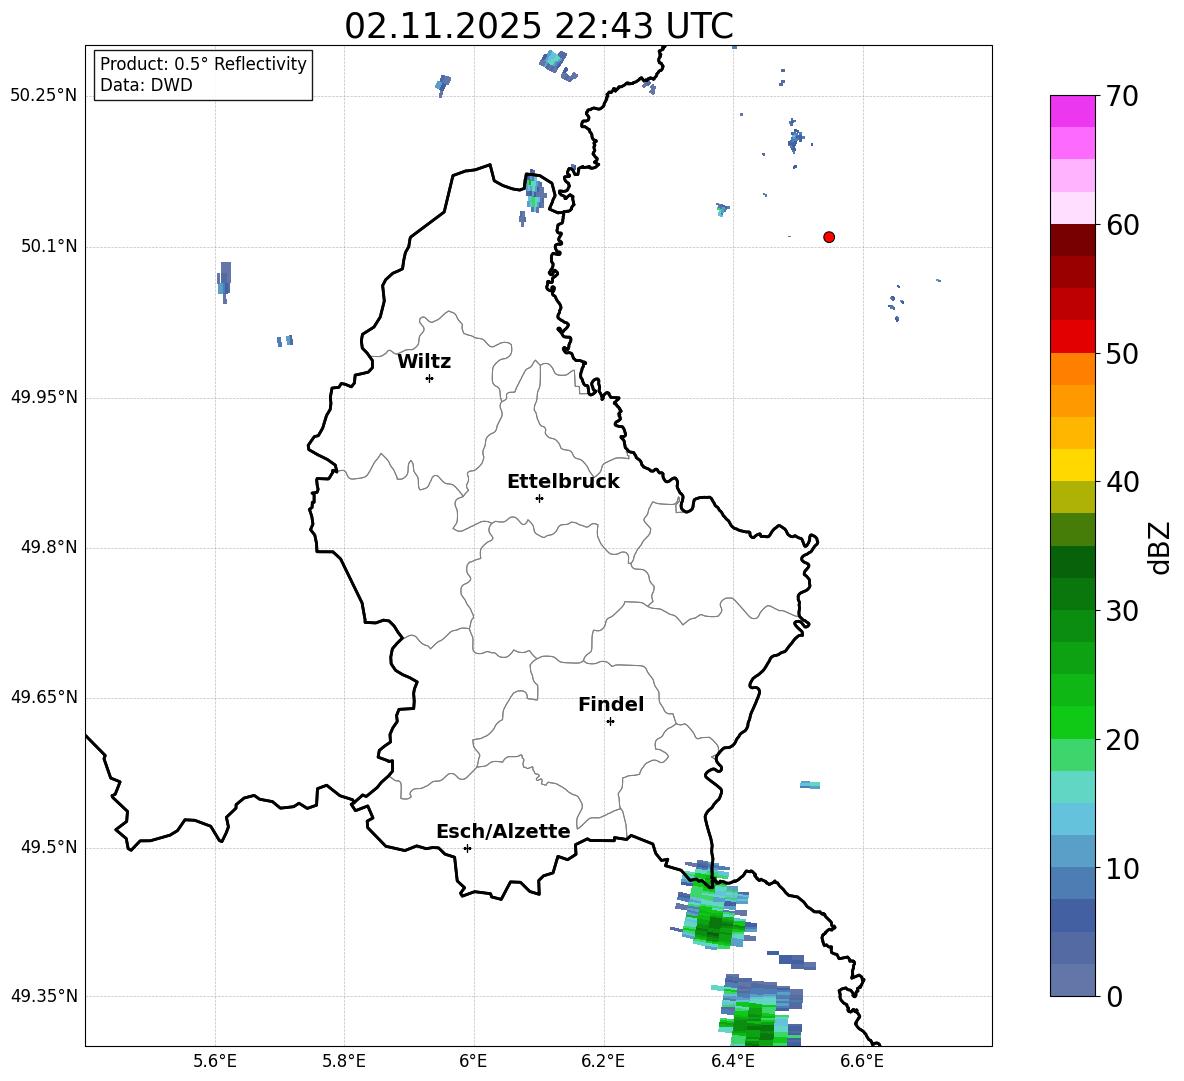Viewport: 1184px width, 1081px height.
Task: Click the 5.6°E longitude label
Action: click(x=215, y=1061)
